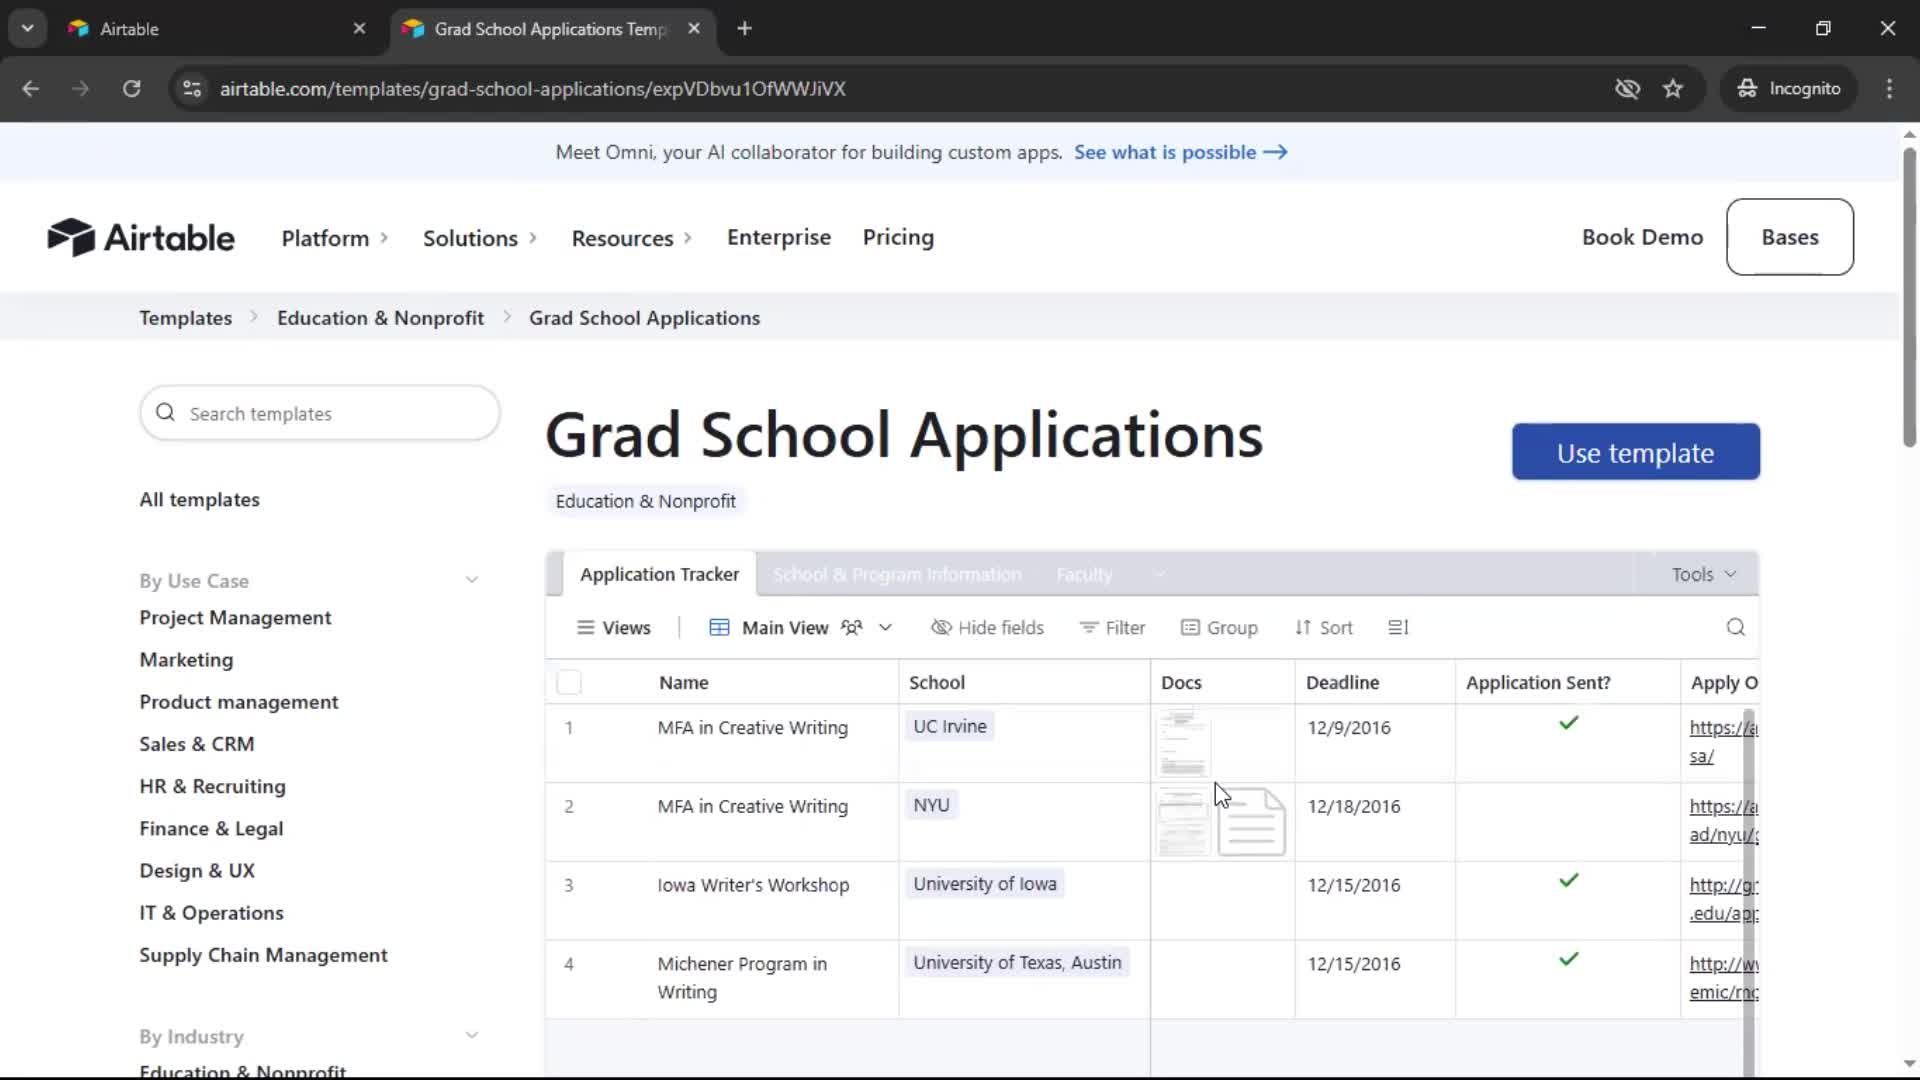The image size is (1920, 1080).
Task: Toggle Application Sent checkmark for University of Iowa
Action: (x=1568, y=881)
